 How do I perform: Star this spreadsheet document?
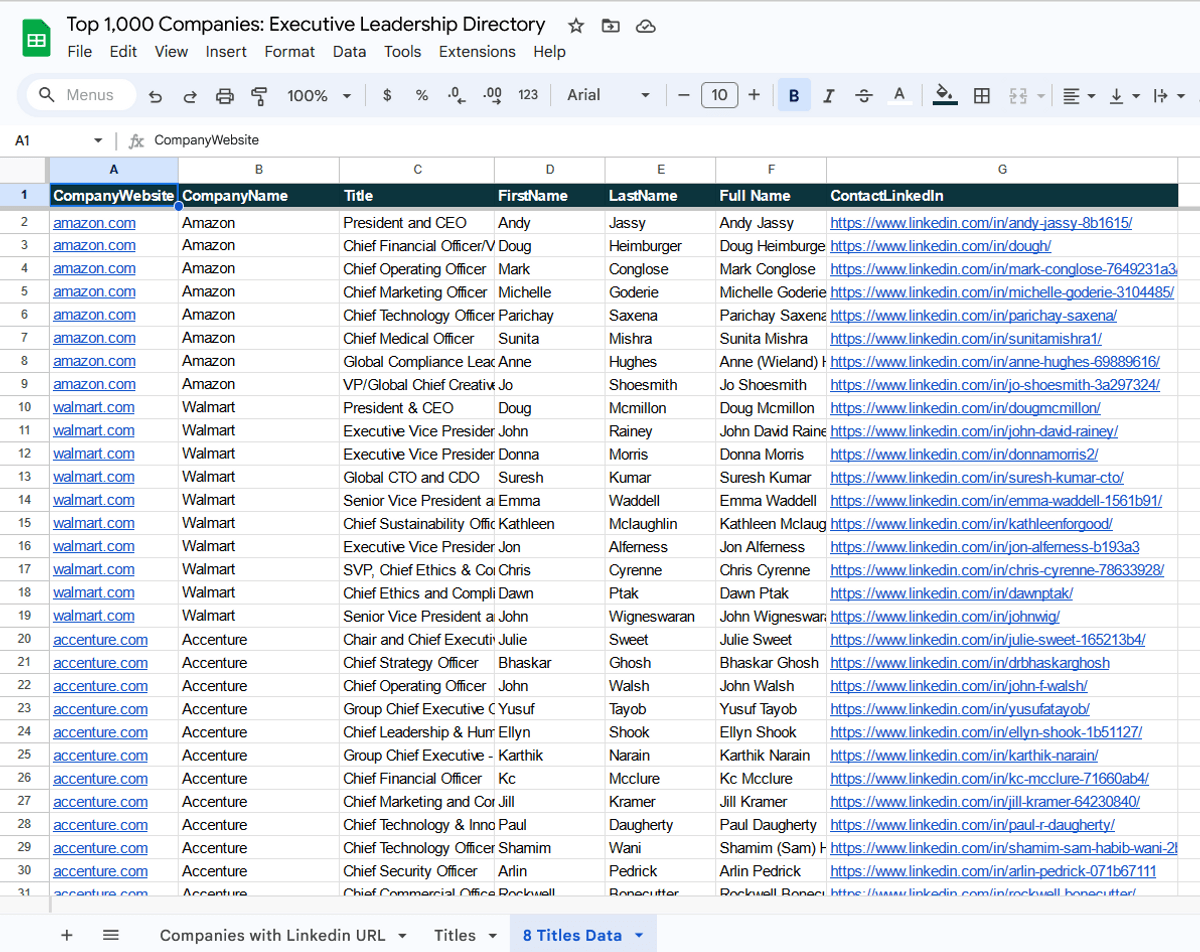coord(575,26)
